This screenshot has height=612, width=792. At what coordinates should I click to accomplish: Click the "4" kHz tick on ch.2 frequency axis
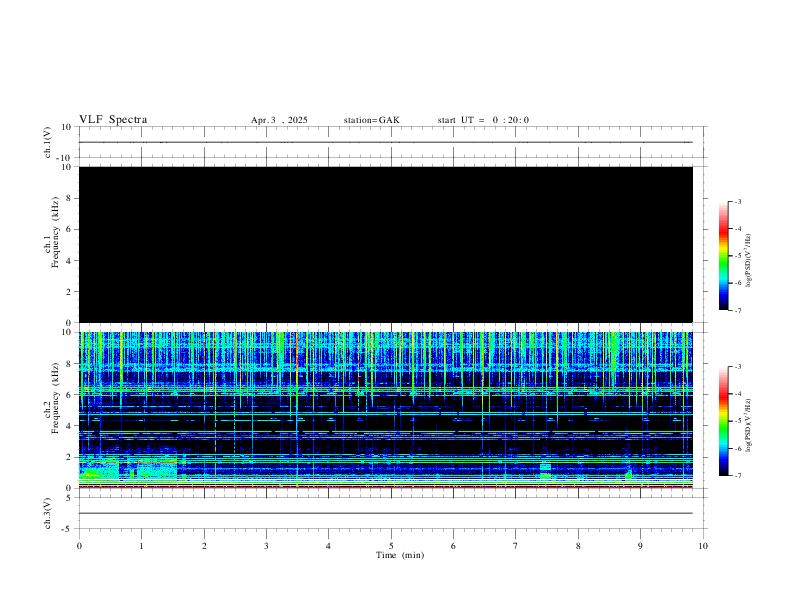click(69, 426)
